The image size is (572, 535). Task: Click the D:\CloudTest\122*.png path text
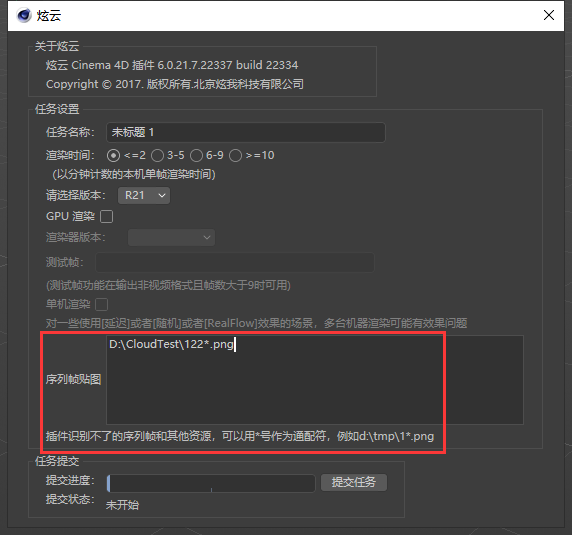(171, 344)
